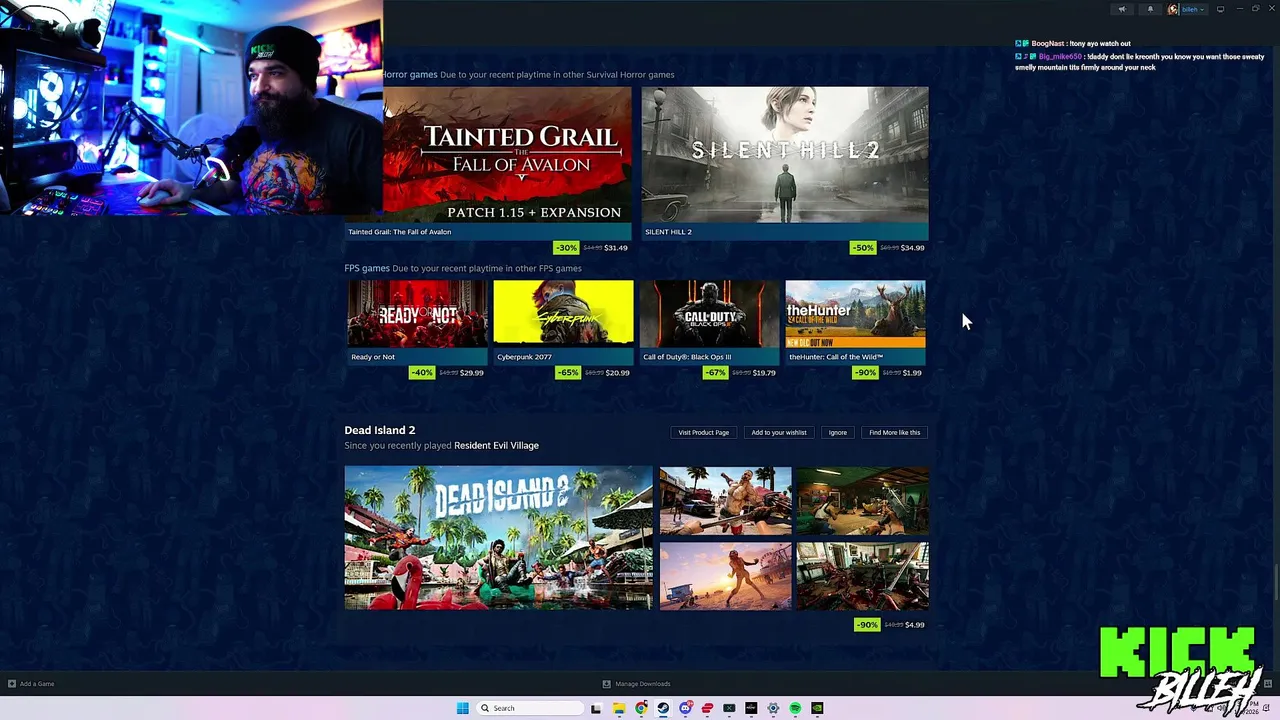This screenshot has height=720, width=1280.
Task: Open the Windows Start menu
Action: pyautogui.click(x=462, y=708)
